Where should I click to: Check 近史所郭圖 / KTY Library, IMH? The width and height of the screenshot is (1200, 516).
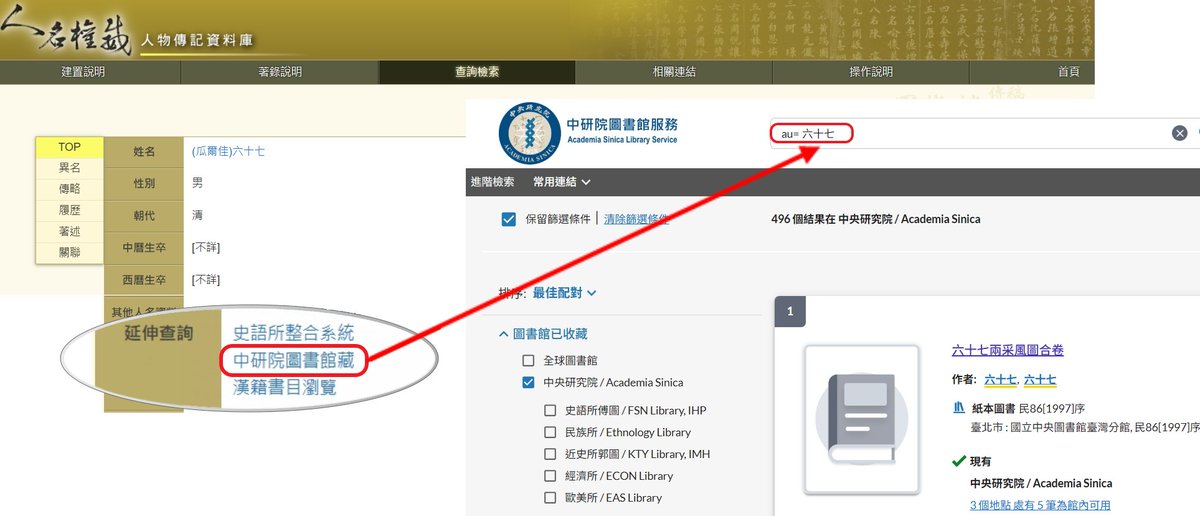(x=550, y=454)
